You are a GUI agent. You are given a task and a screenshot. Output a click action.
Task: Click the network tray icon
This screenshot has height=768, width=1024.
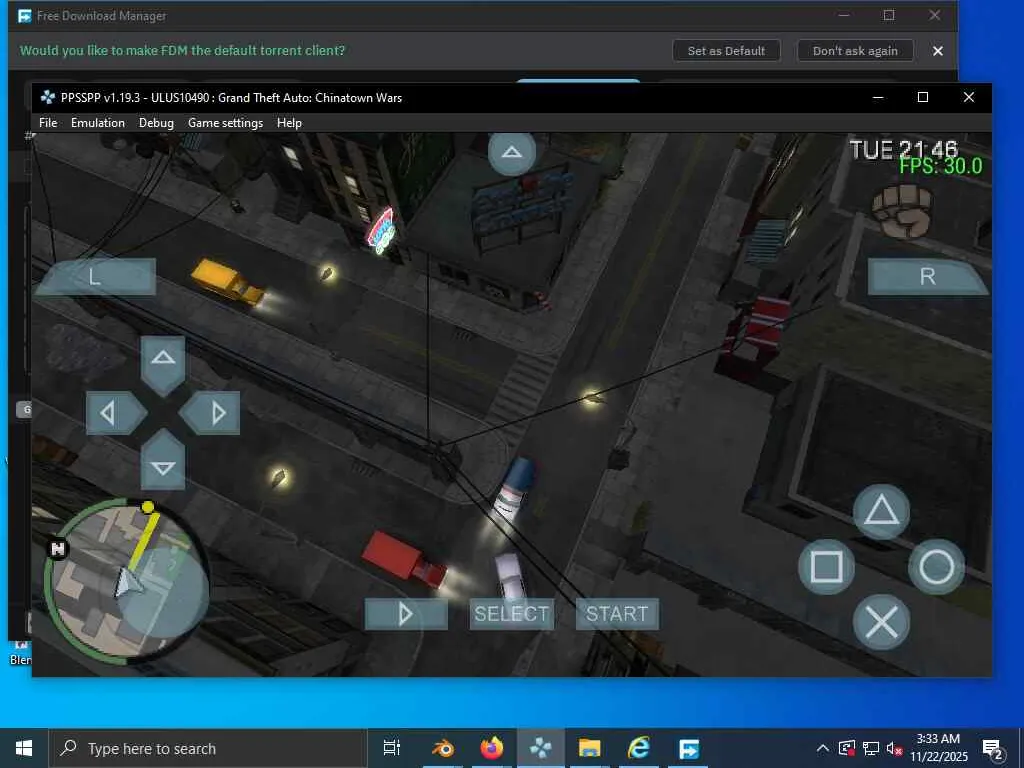(x=871, y=748)
